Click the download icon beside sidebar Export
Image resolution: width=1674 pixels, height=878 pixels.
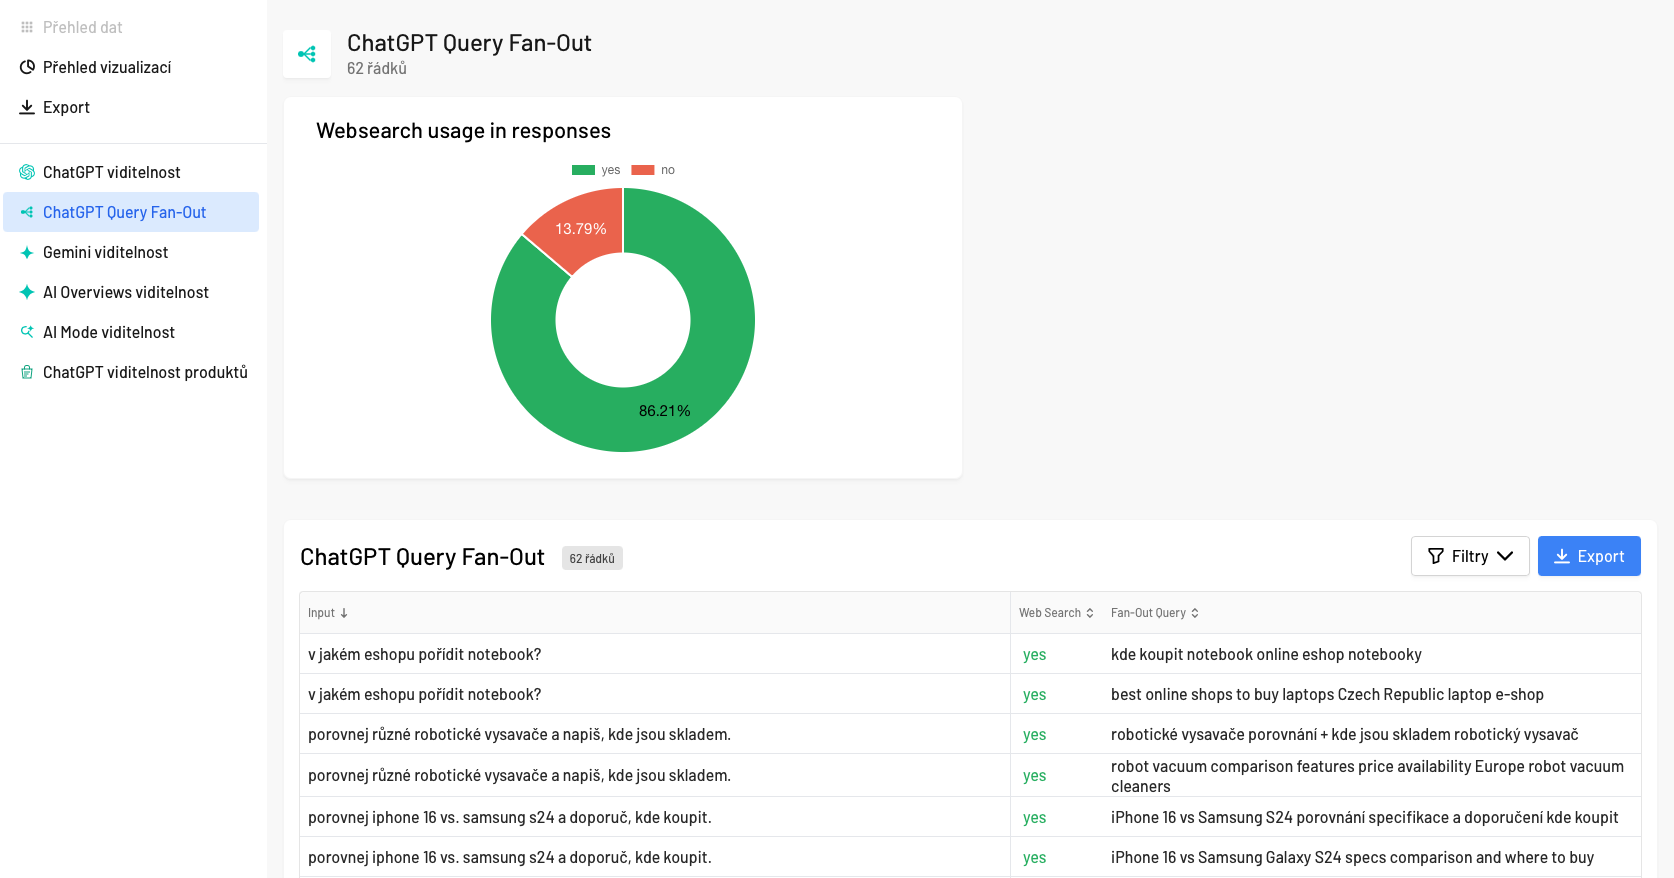(x=27, y=107)
